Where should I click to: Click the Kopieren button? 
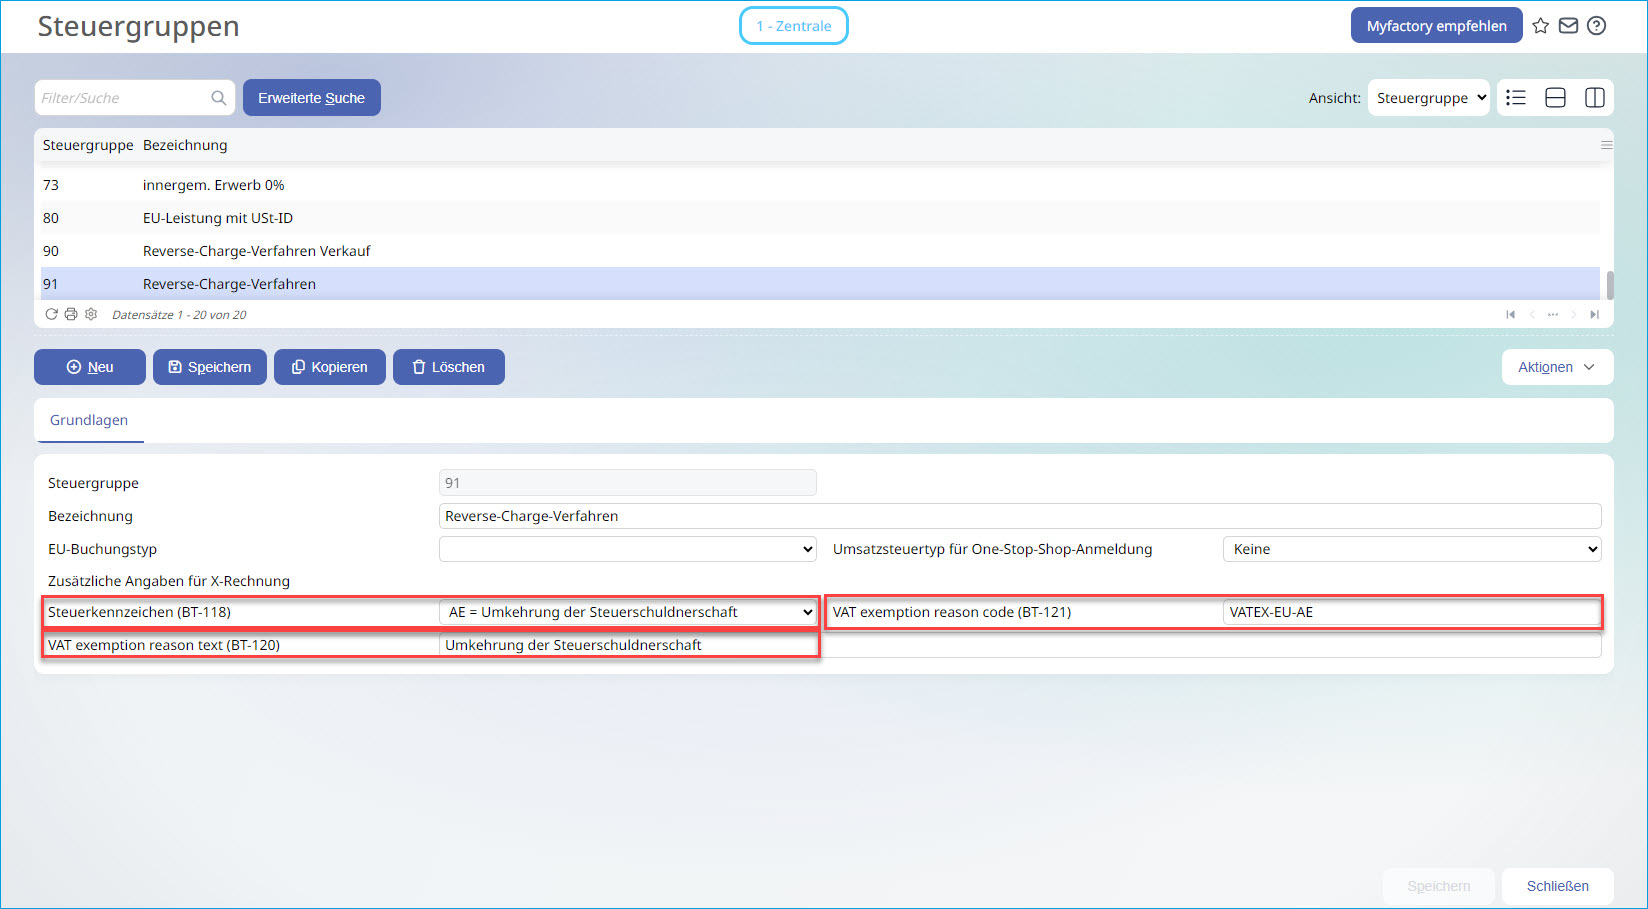(330, 367)
